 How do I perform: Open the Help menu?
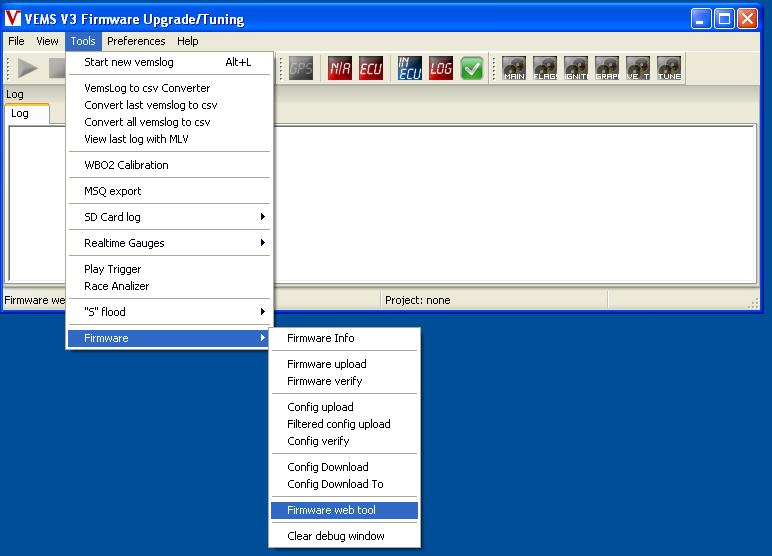[188, 41]
